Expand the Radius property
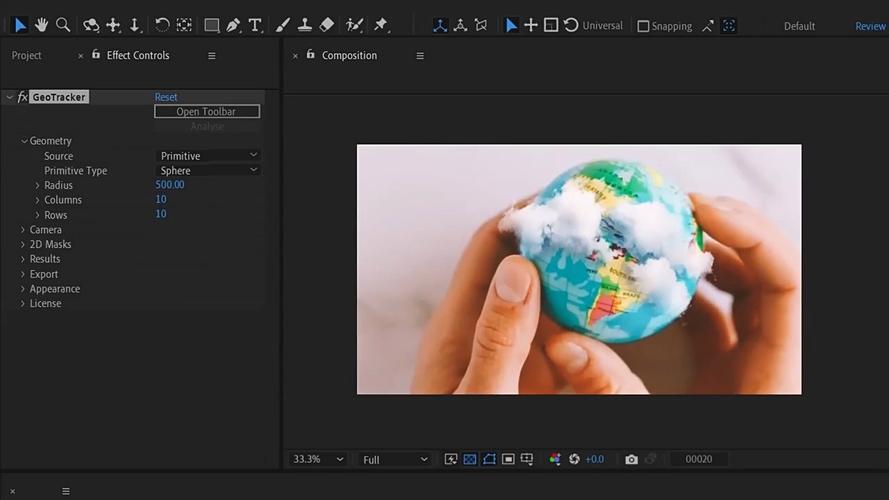Viewport: 889px width, 500px height. click(x=37, y=185)
